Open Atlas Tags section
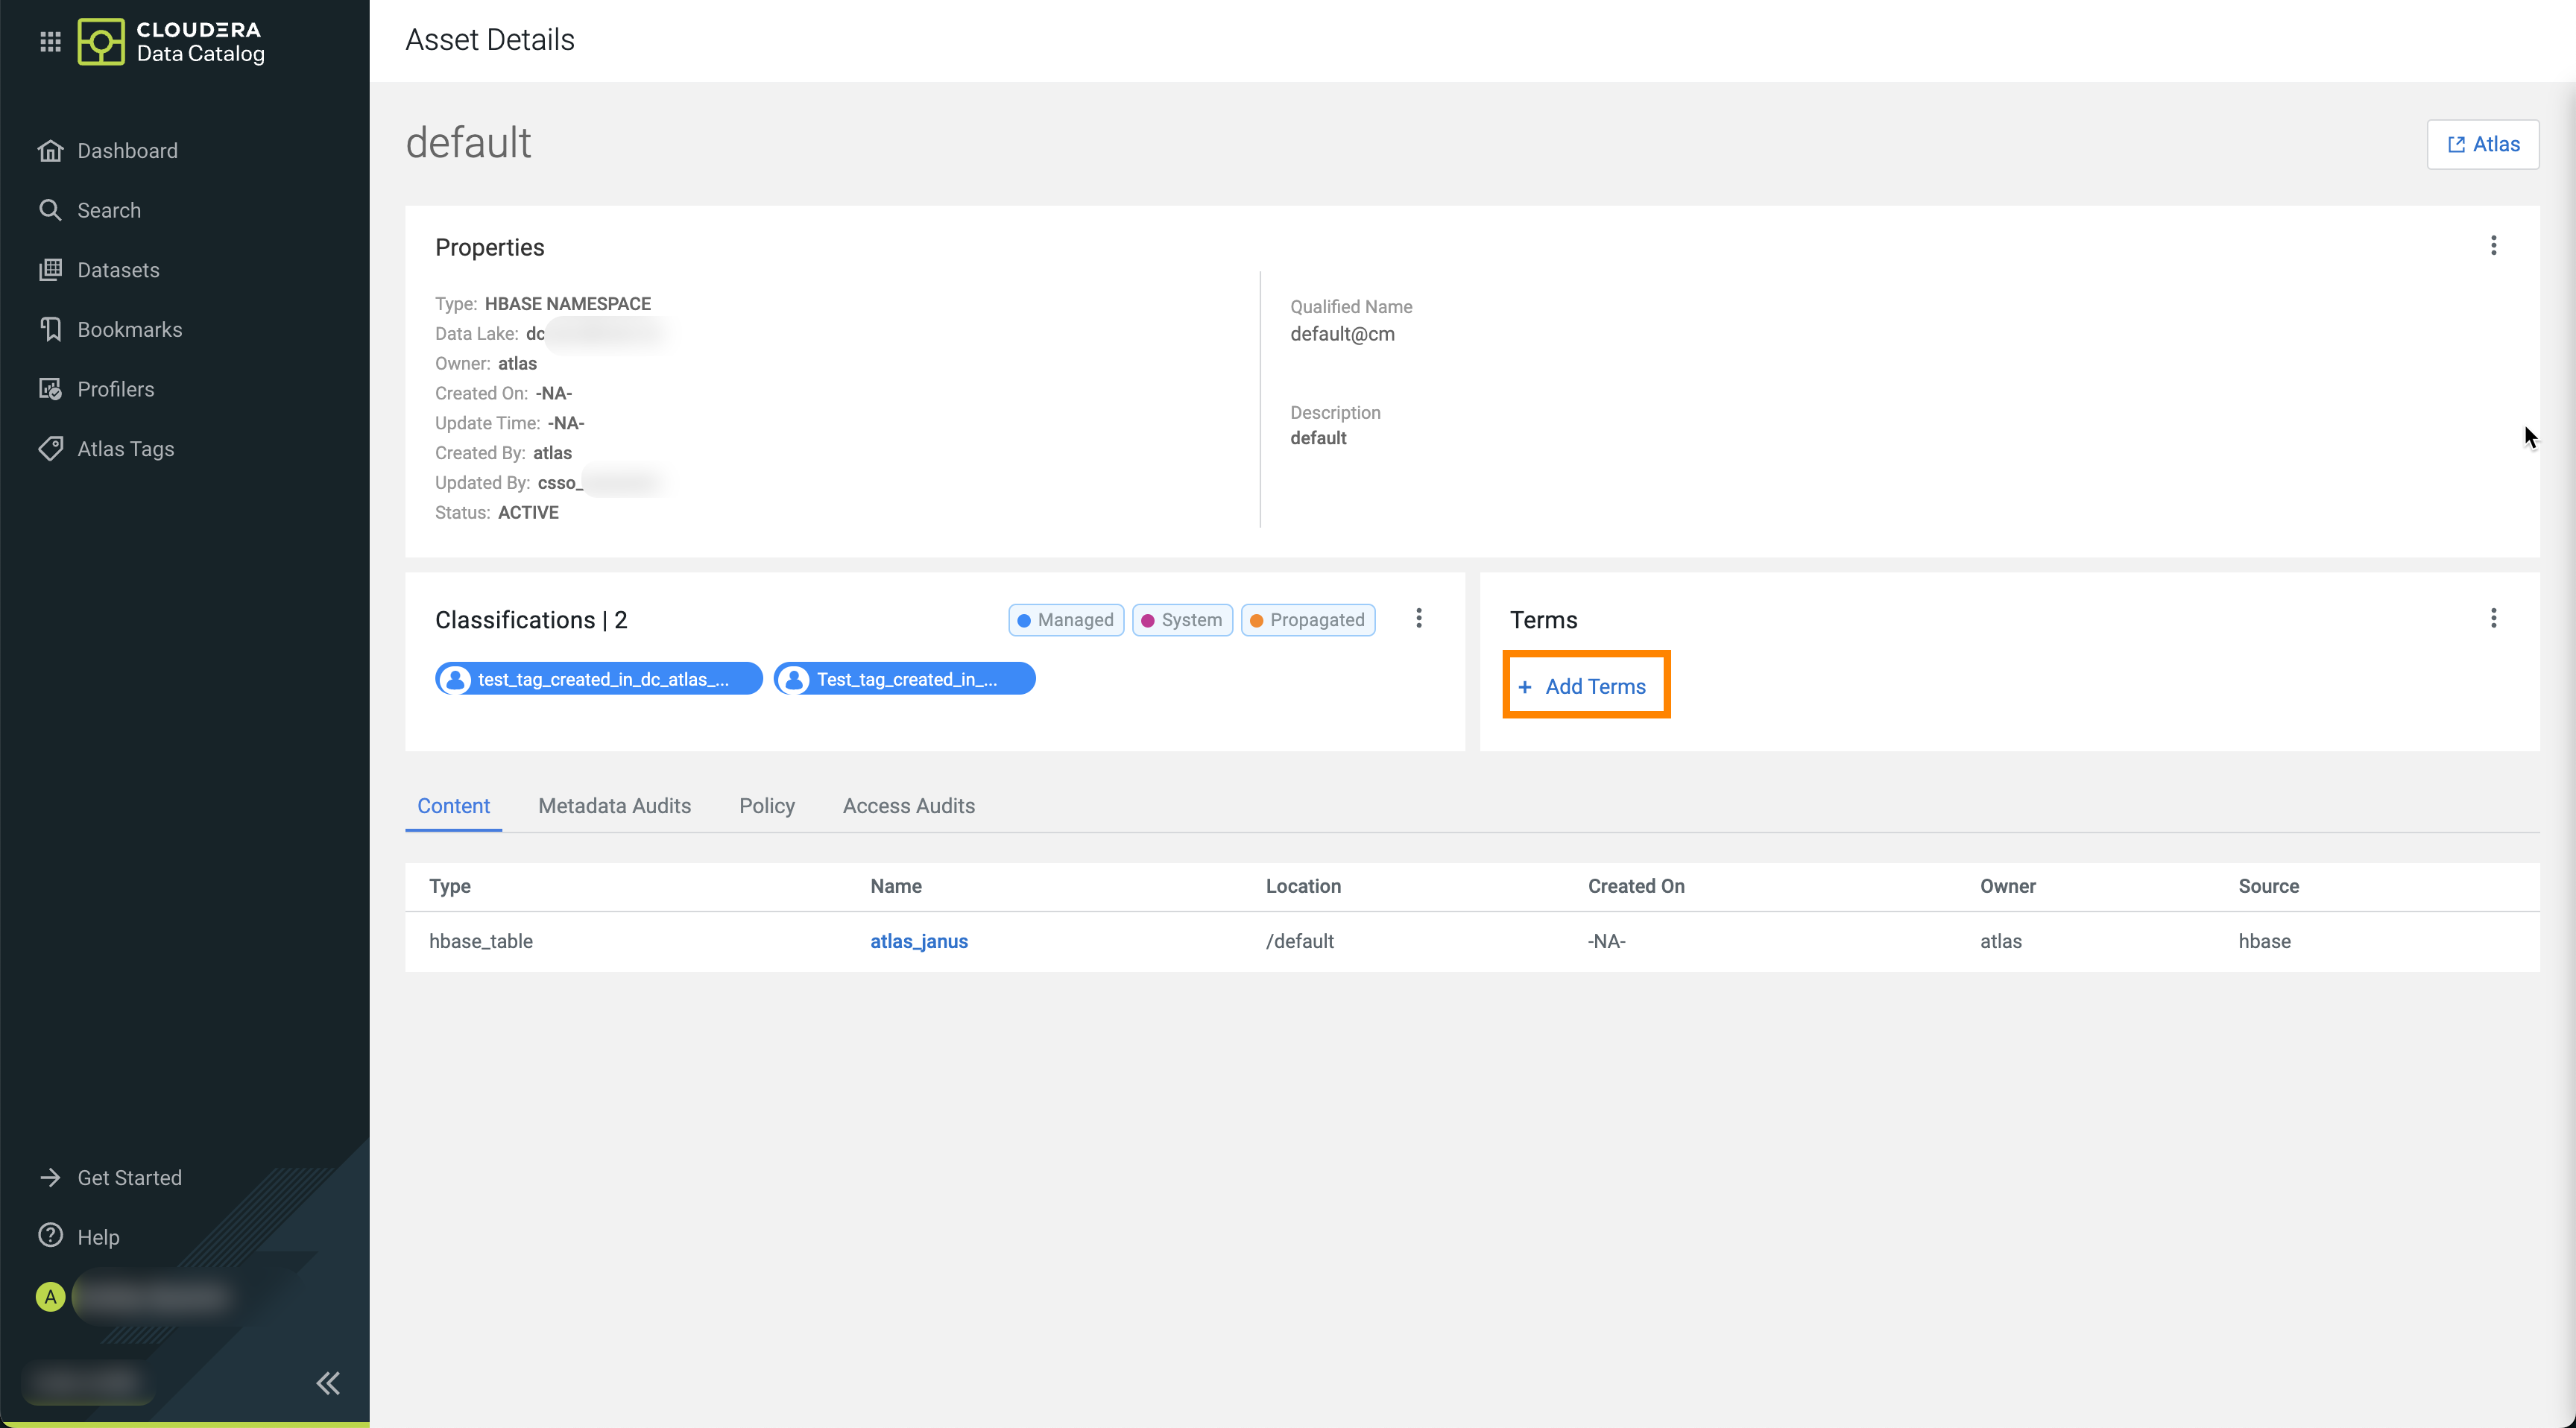 click(x=125, y=449)
